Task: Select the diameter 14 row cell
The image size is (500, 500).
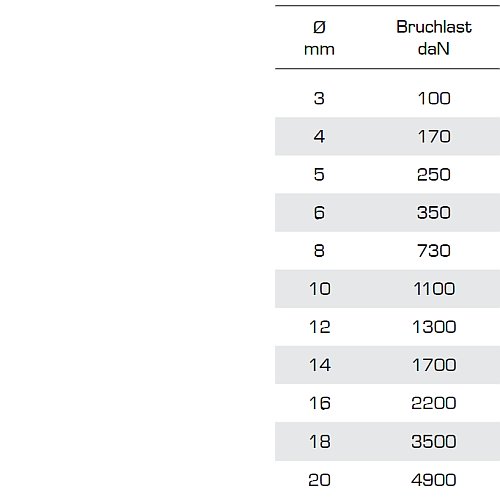Action: coord(320,365)
